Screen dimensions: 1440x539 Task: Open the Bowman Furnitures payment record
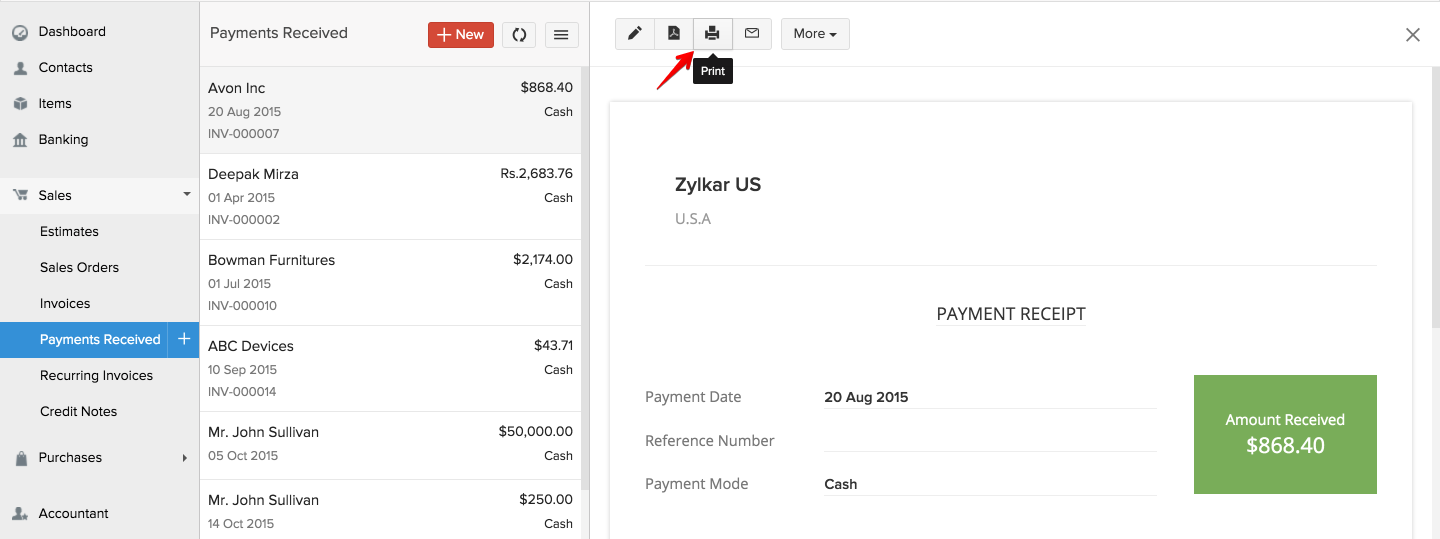pyautogui.click(x=390, y=282)
